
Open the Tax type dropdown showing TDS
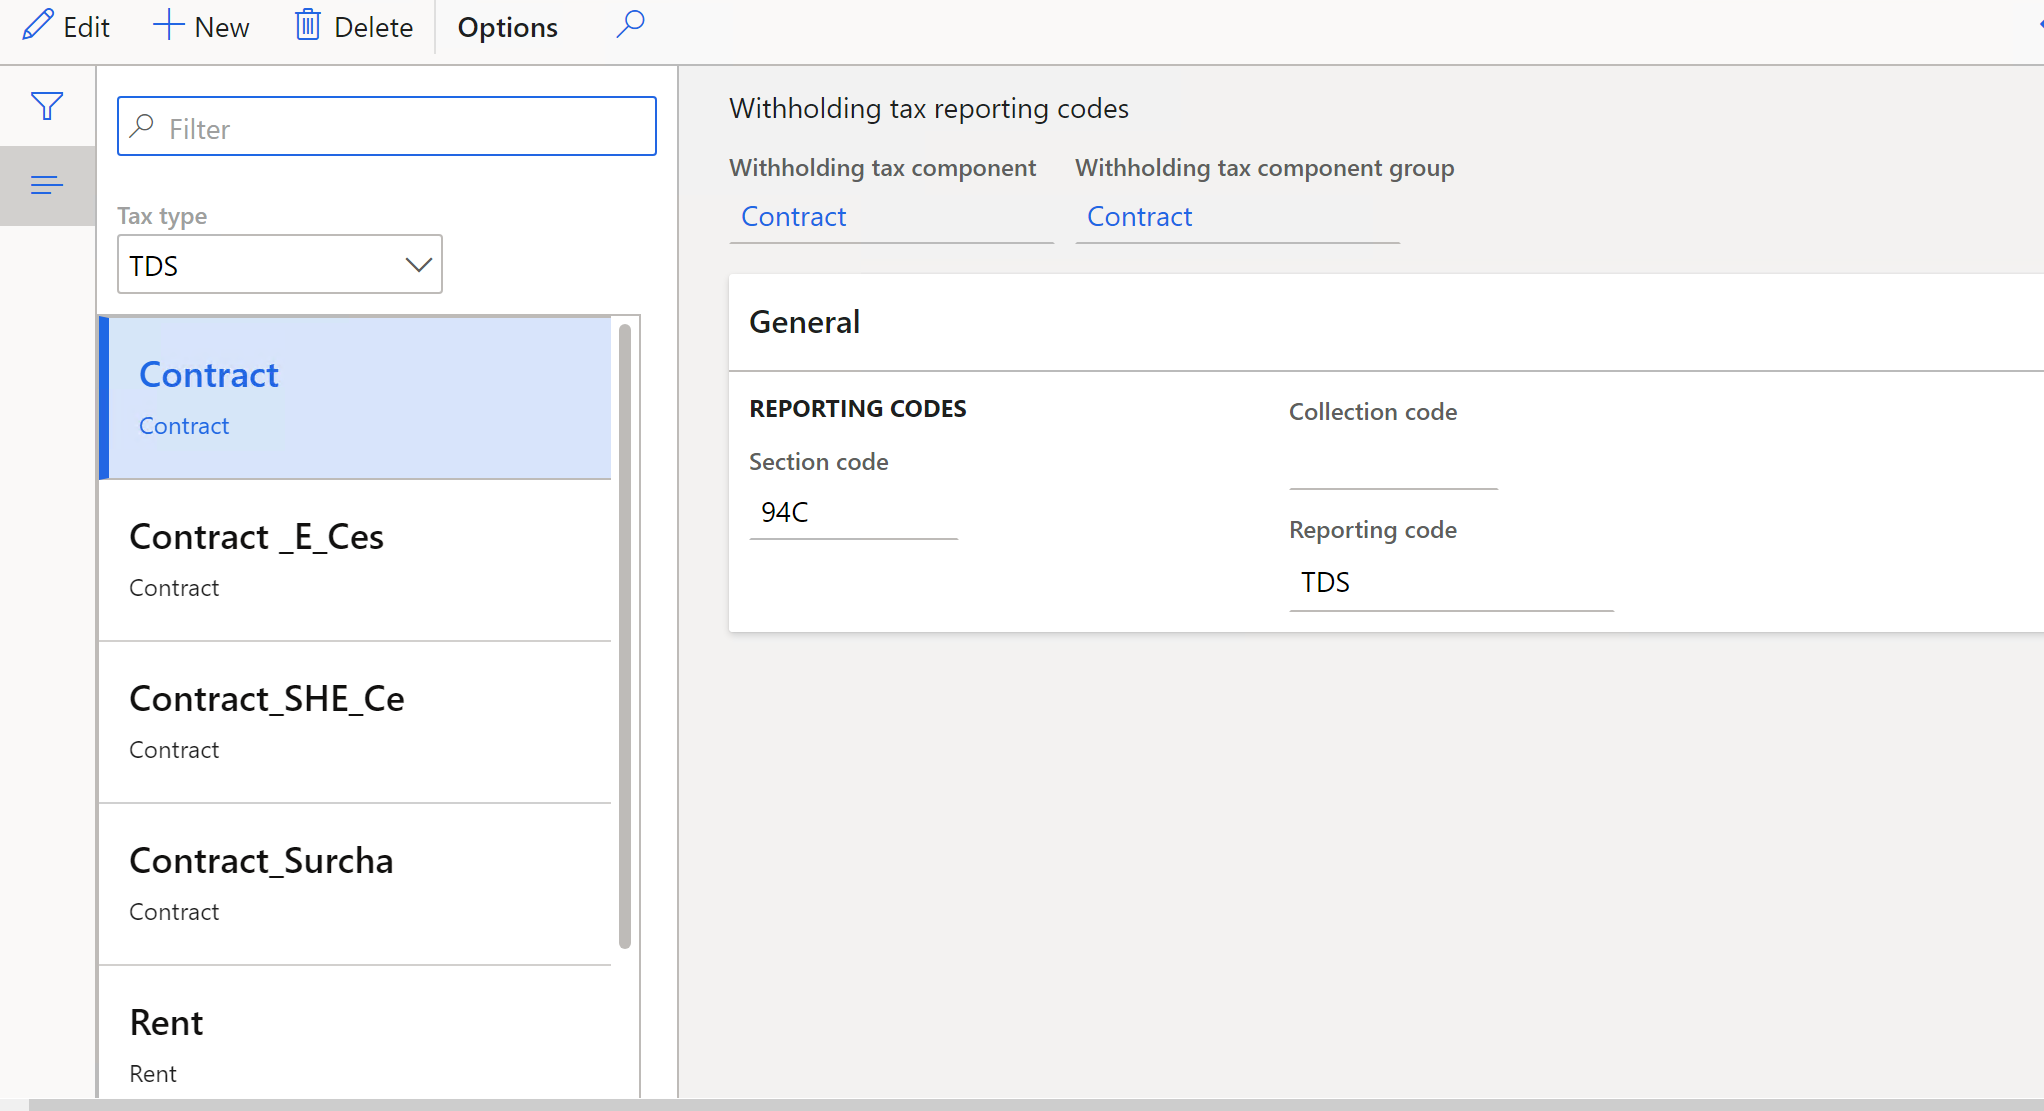point(280,264)
